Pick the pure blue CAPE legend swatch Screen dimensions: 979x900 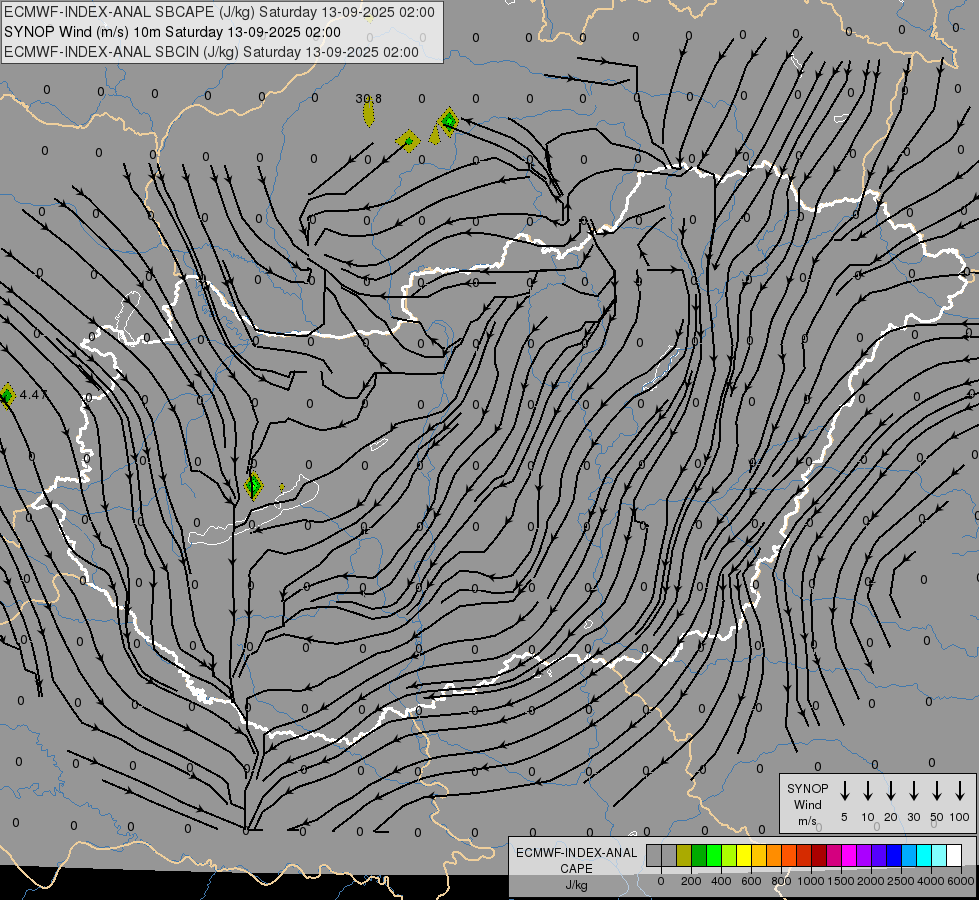[894, 855]
